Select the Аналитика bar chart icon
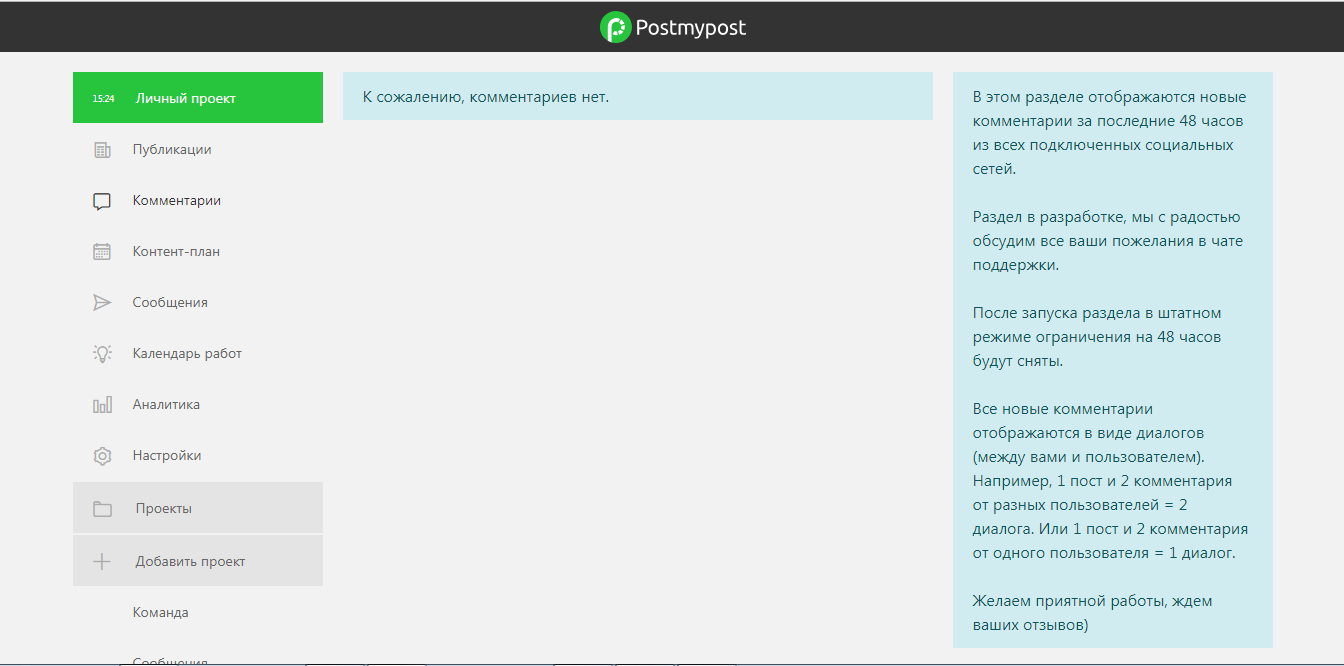Image resolution: width=1344 pixels, height=666 pixels. 101,404
